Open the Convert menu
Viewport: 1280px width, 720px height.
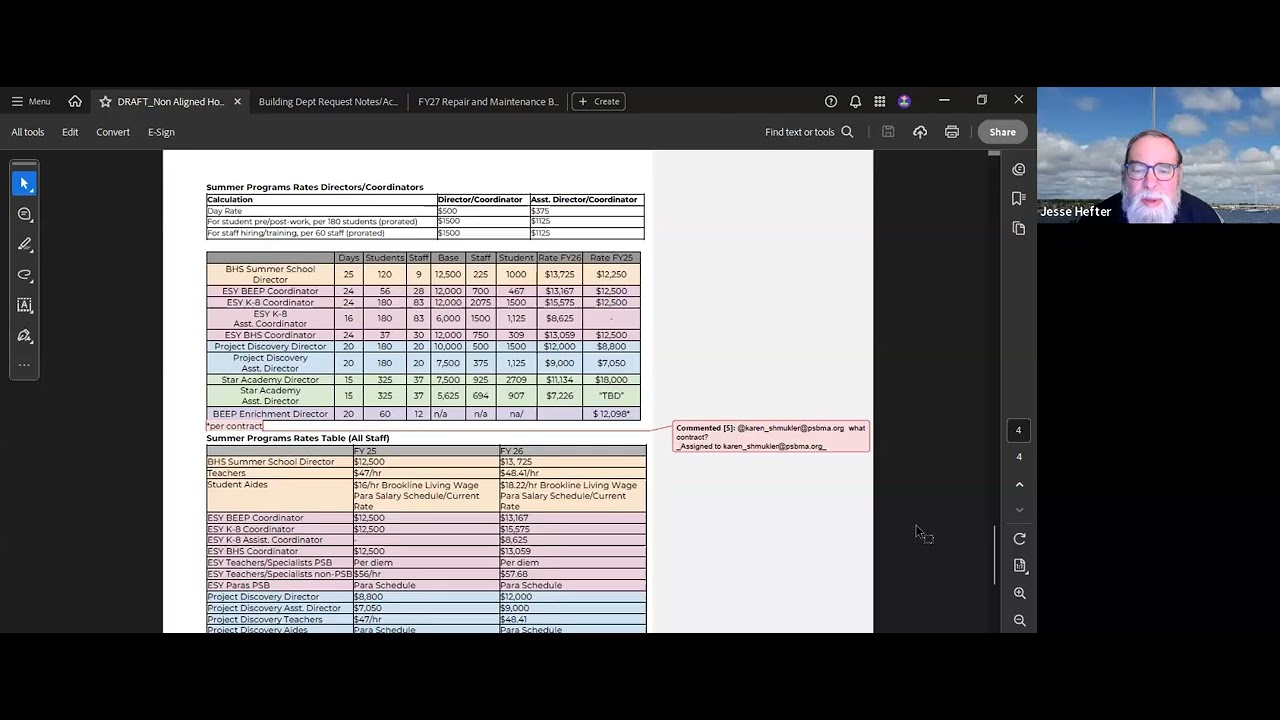pos(113,132)
